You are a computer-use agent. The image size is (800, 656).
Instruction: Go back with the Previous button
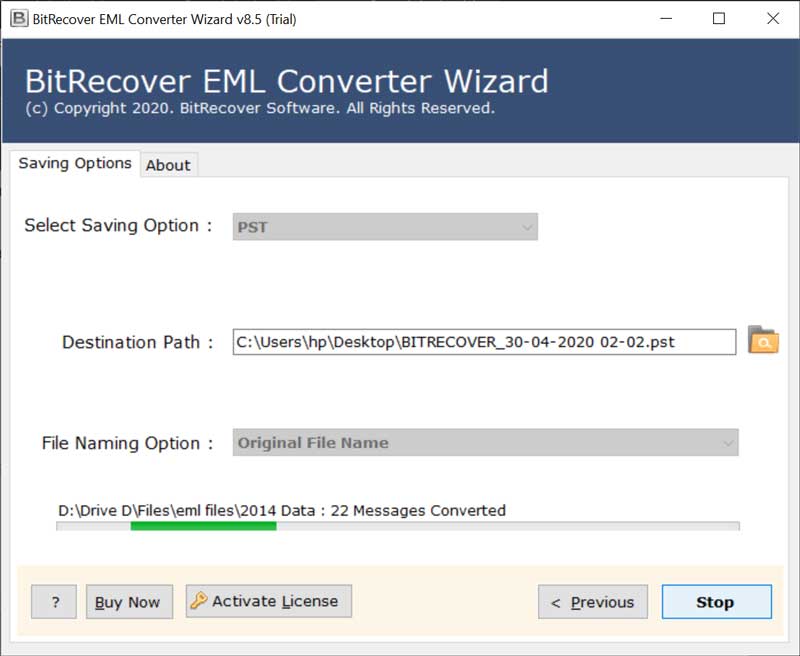(x=593, y=602)
